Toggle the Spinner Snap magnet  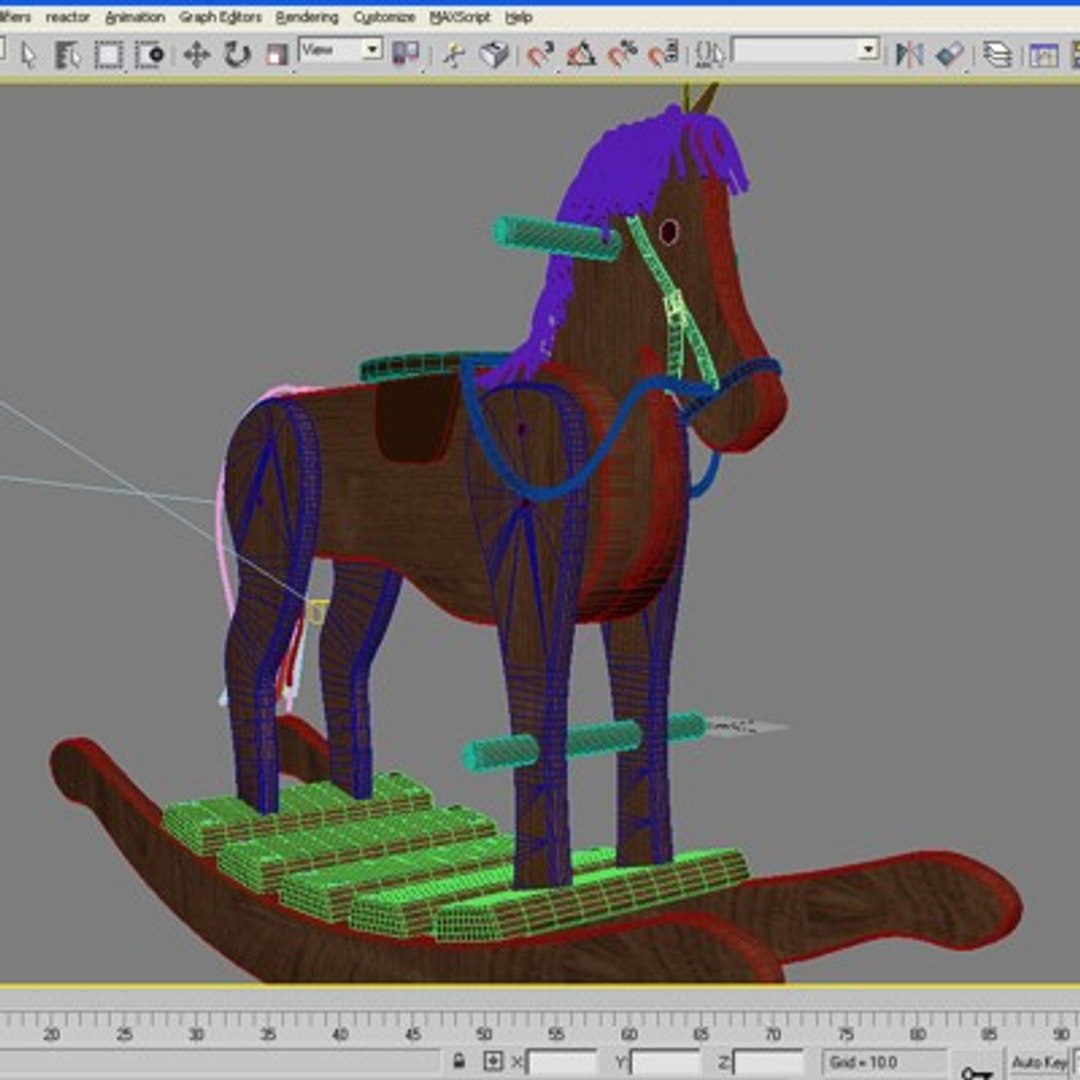663,54
